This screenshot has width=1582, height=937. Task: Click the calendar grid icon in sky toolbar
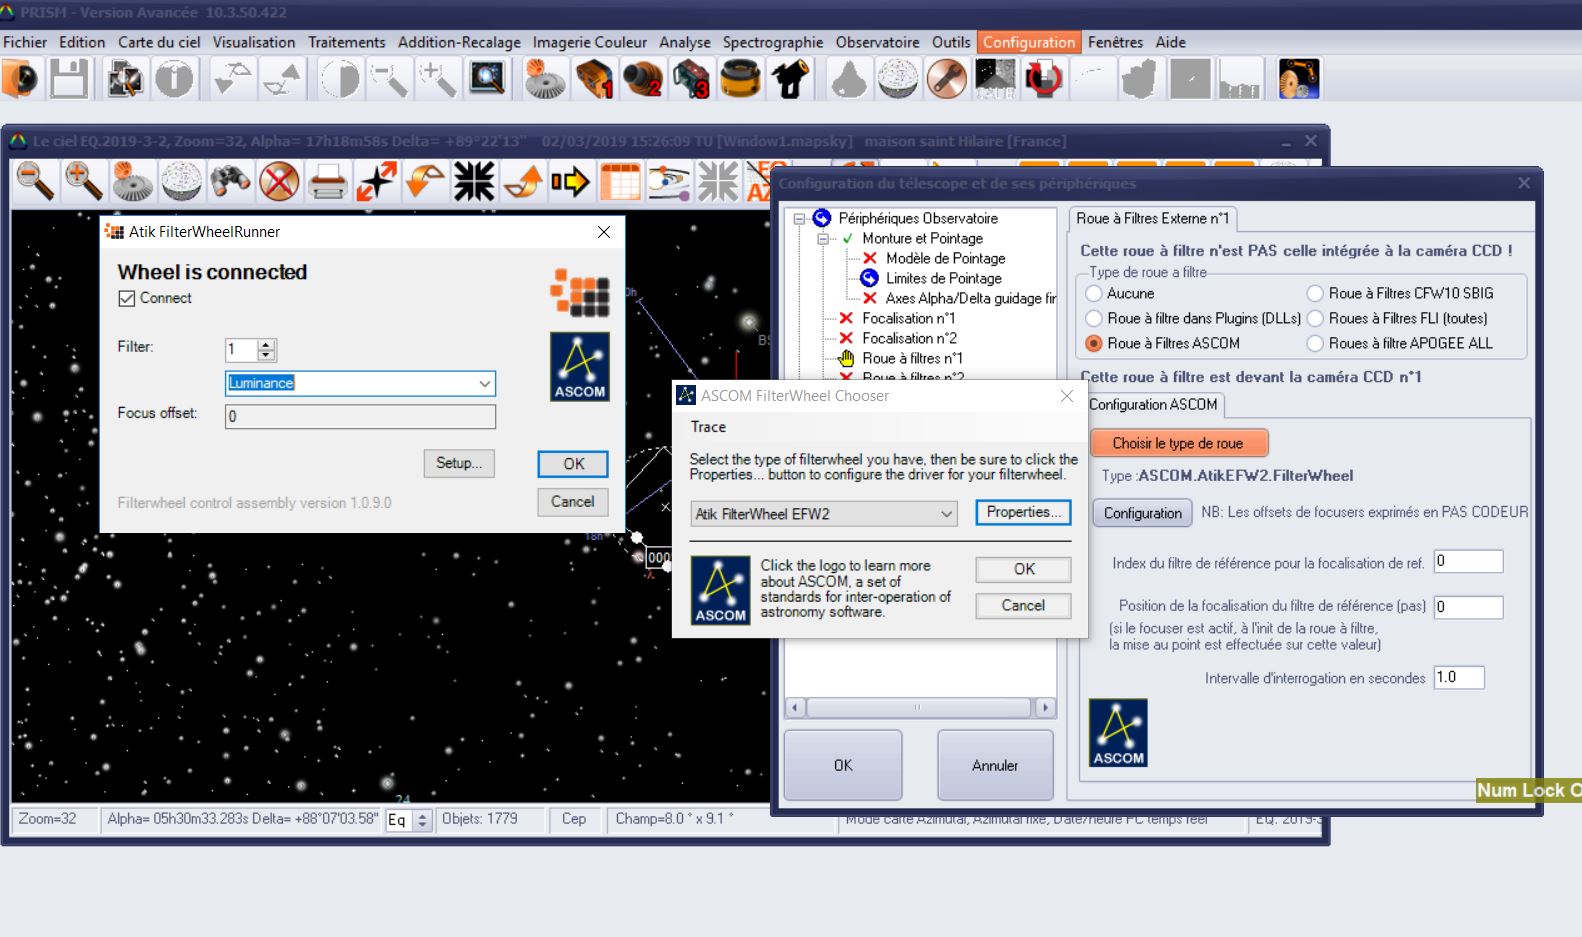click(619, 182)
